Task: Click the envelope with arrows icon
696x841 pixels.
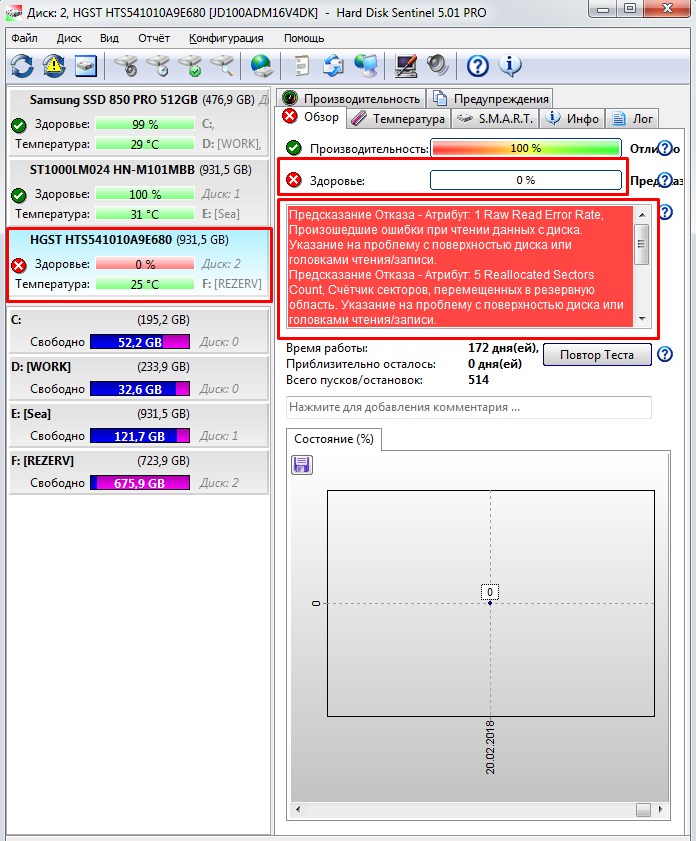Action: coord(334,66)
